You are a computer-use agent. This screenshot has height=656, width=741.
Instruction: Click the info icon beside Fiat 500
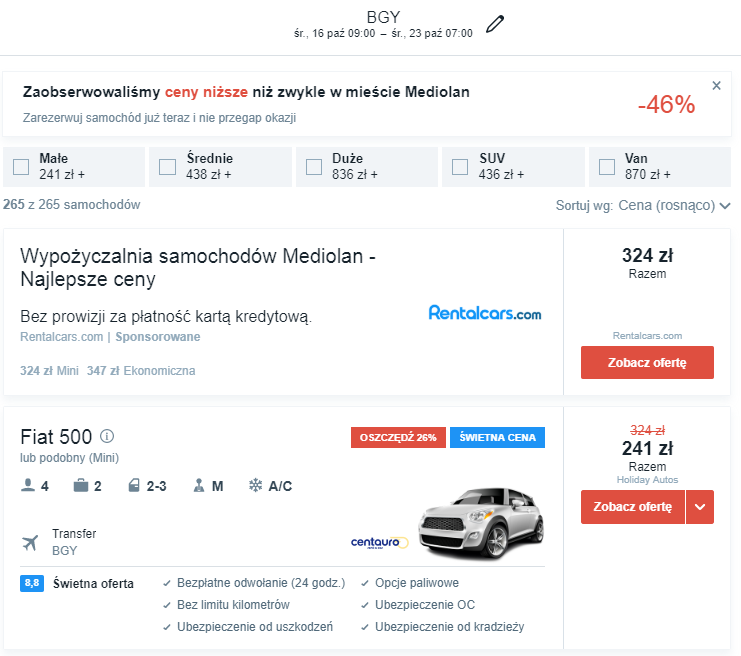click(107, 436)
